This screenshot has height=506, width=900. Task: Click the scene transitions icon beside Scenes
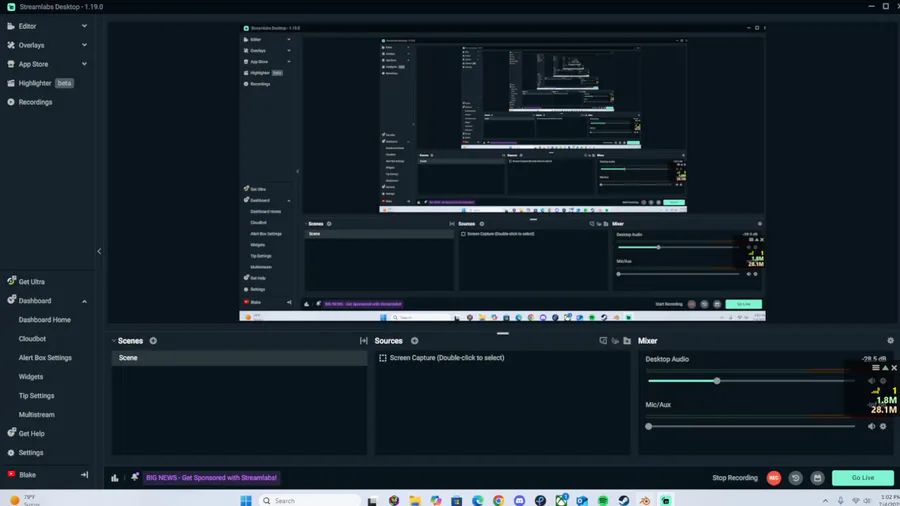point(363,341)
